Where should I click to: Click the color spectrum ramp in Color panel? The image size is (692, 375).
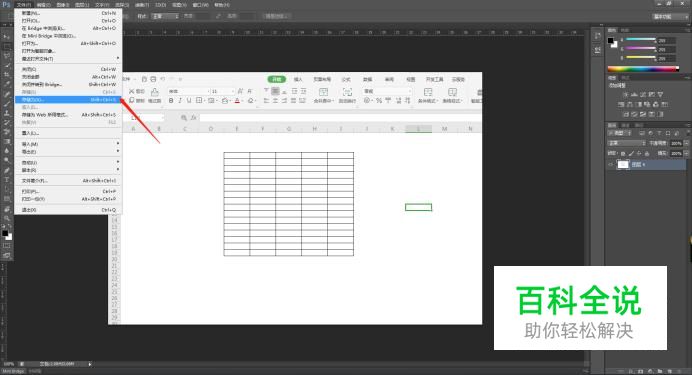click(x=643, y=68)
